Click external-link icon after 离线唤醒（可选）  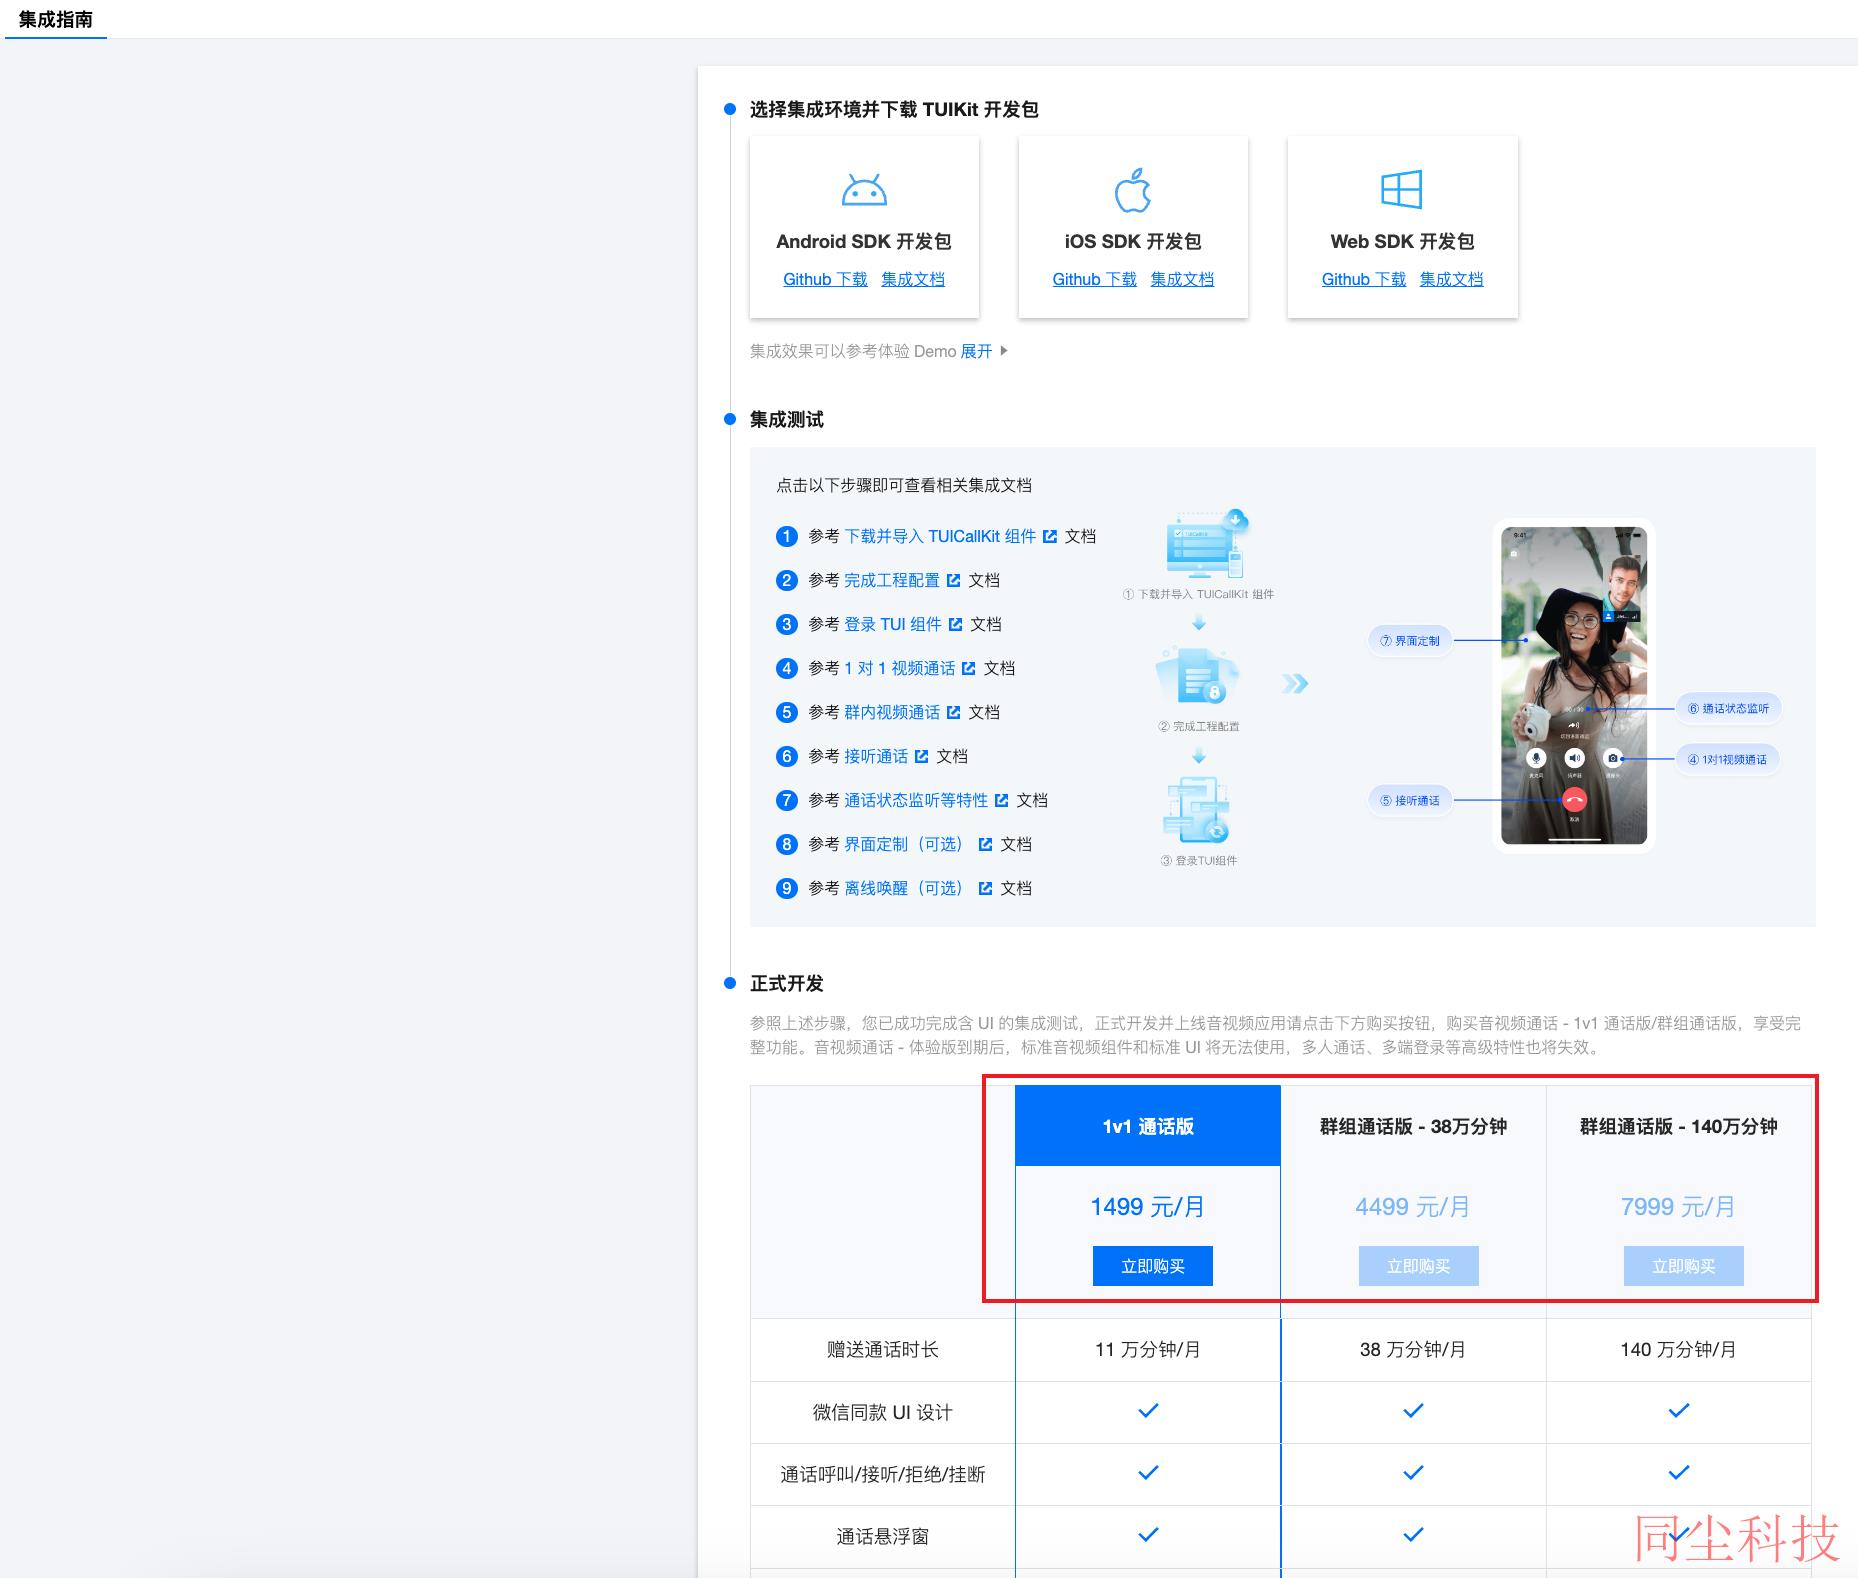click(x=985, y=888)
